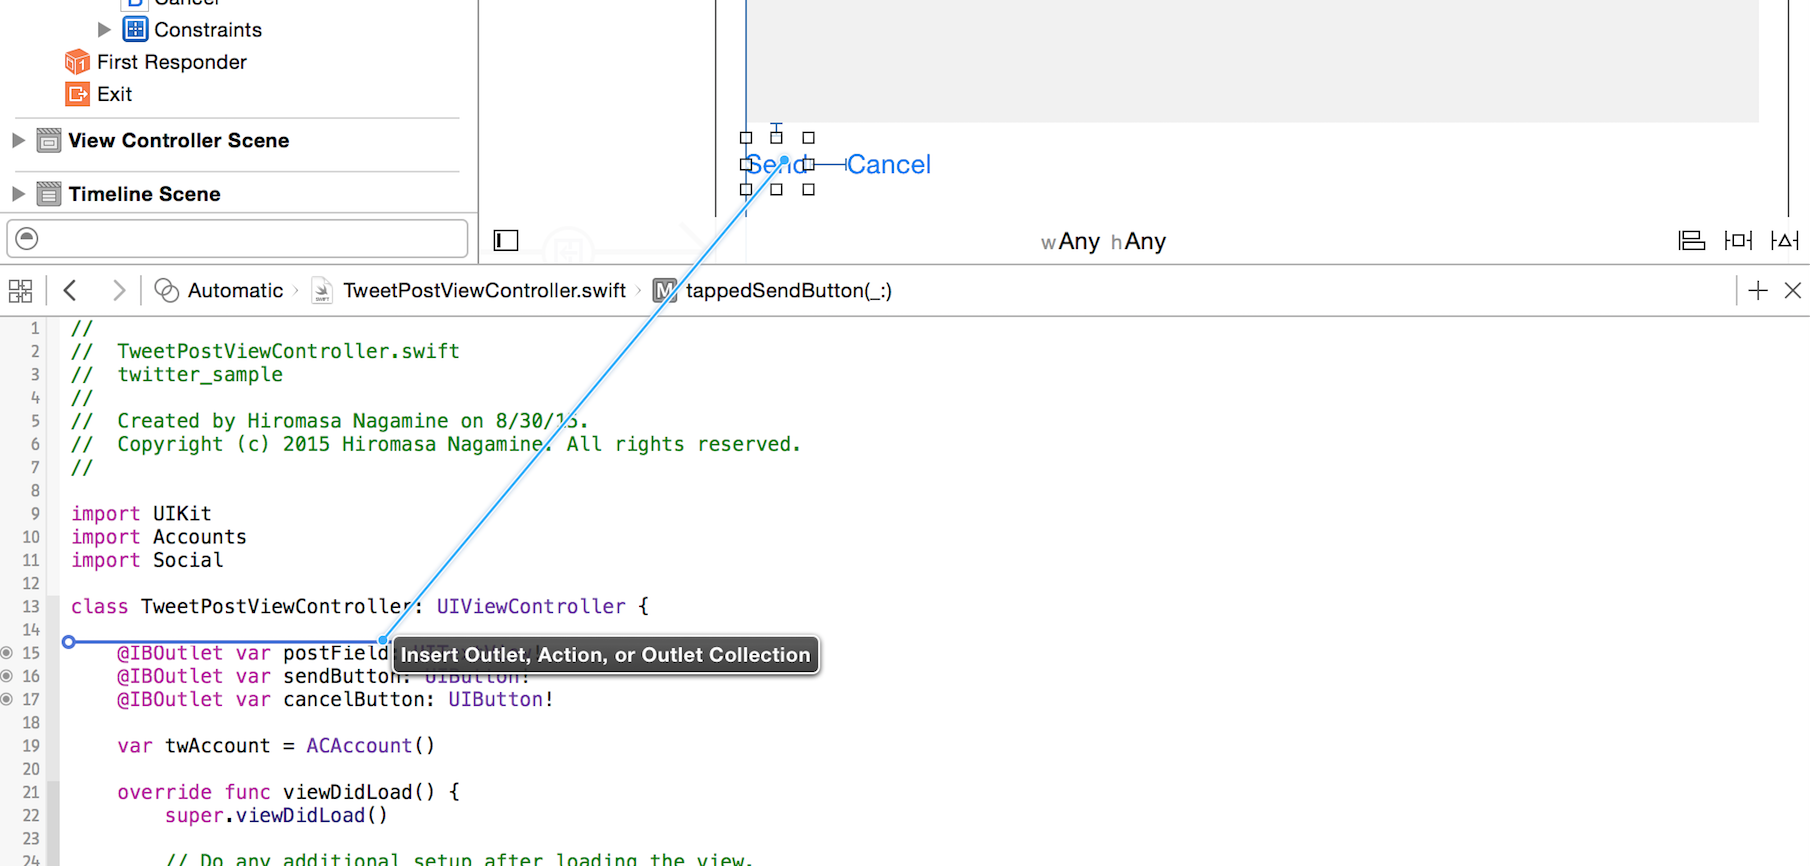Click the method M icon in jump bar
Screen dimensions: 1810x866
665,290
